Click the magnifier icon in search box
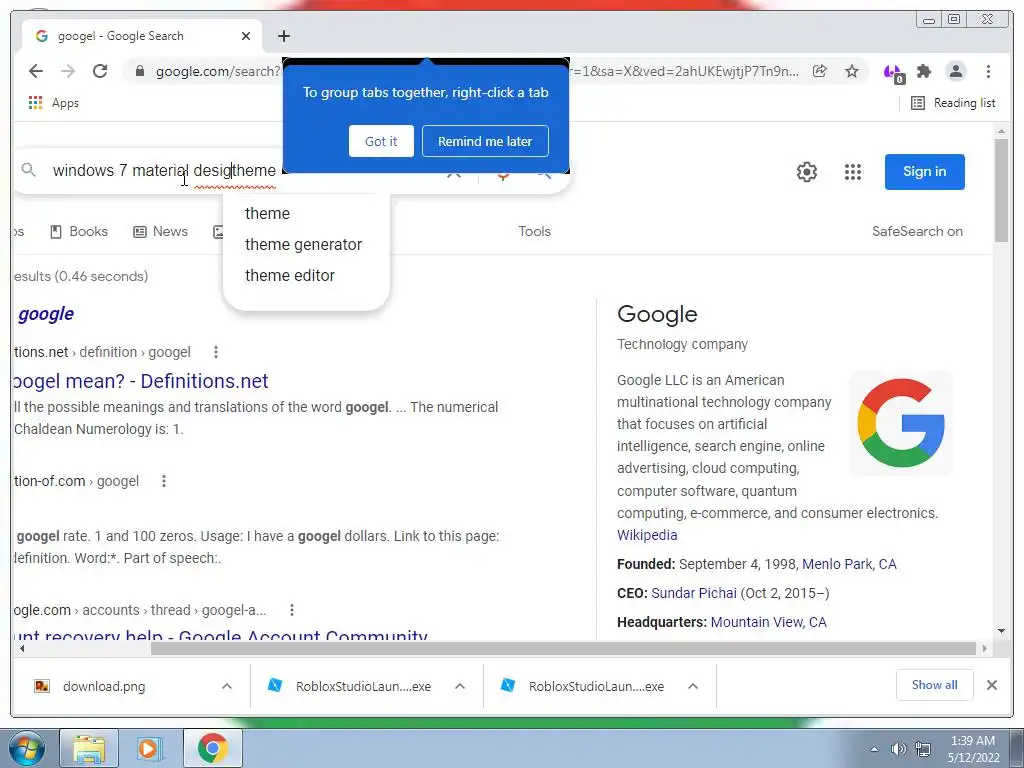The width and height of the screenshot is (1024, 768). click(28, 170)
